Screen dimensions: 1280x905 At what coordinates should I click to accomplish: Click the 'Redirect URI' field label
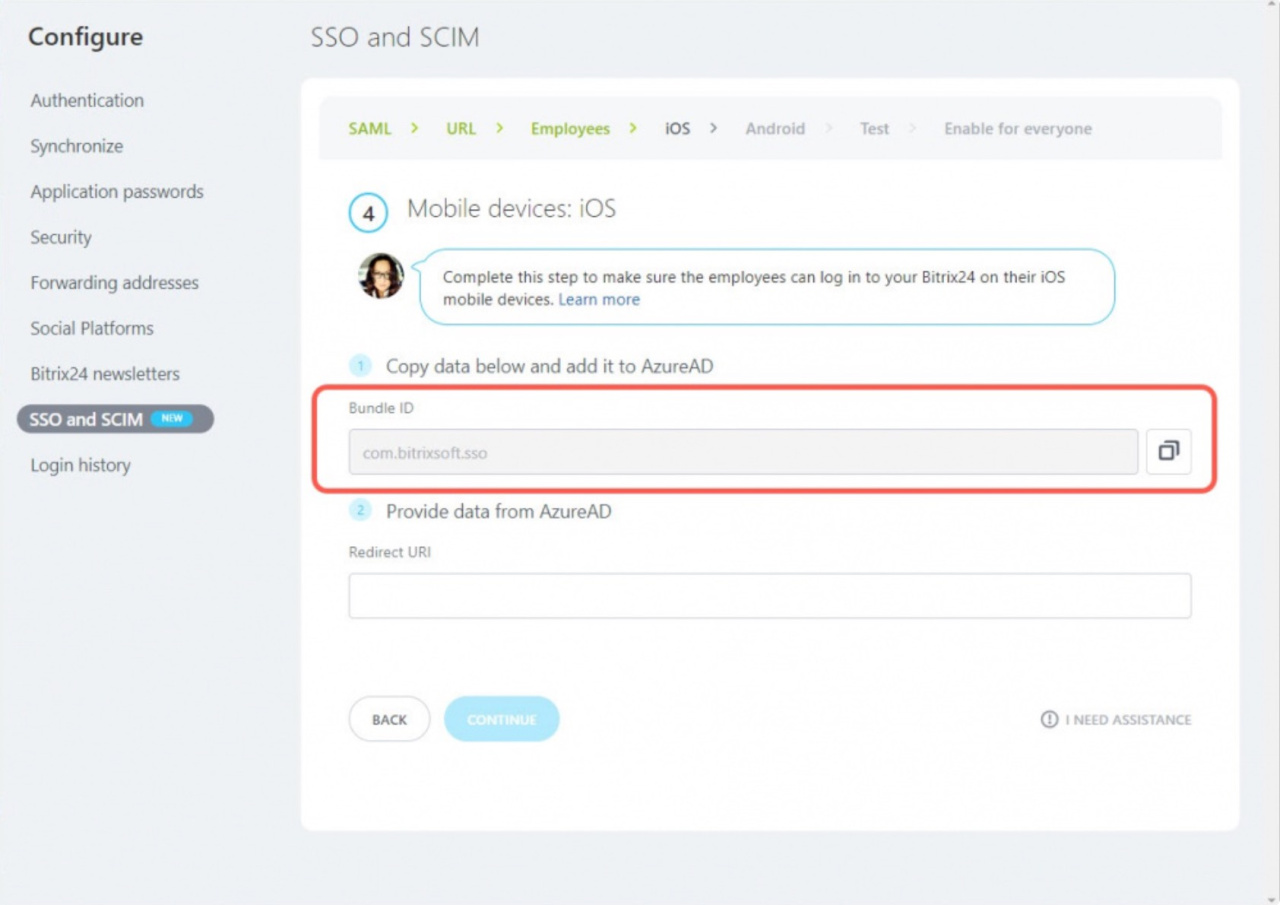pos(390,552)
